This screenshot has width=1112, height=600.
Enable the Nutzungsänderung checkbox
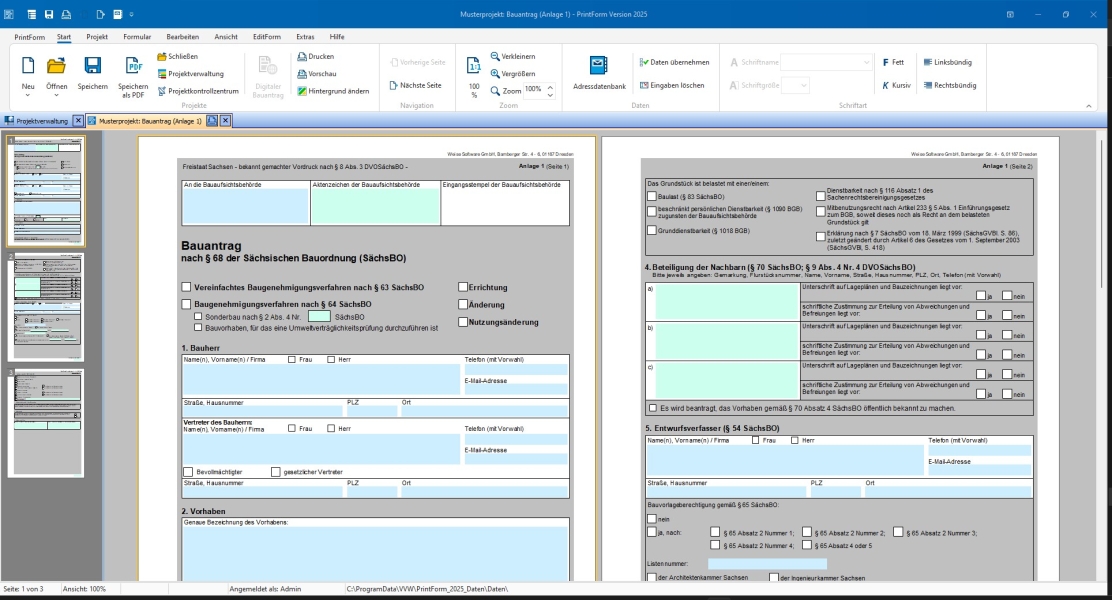[x=462, y=322]
